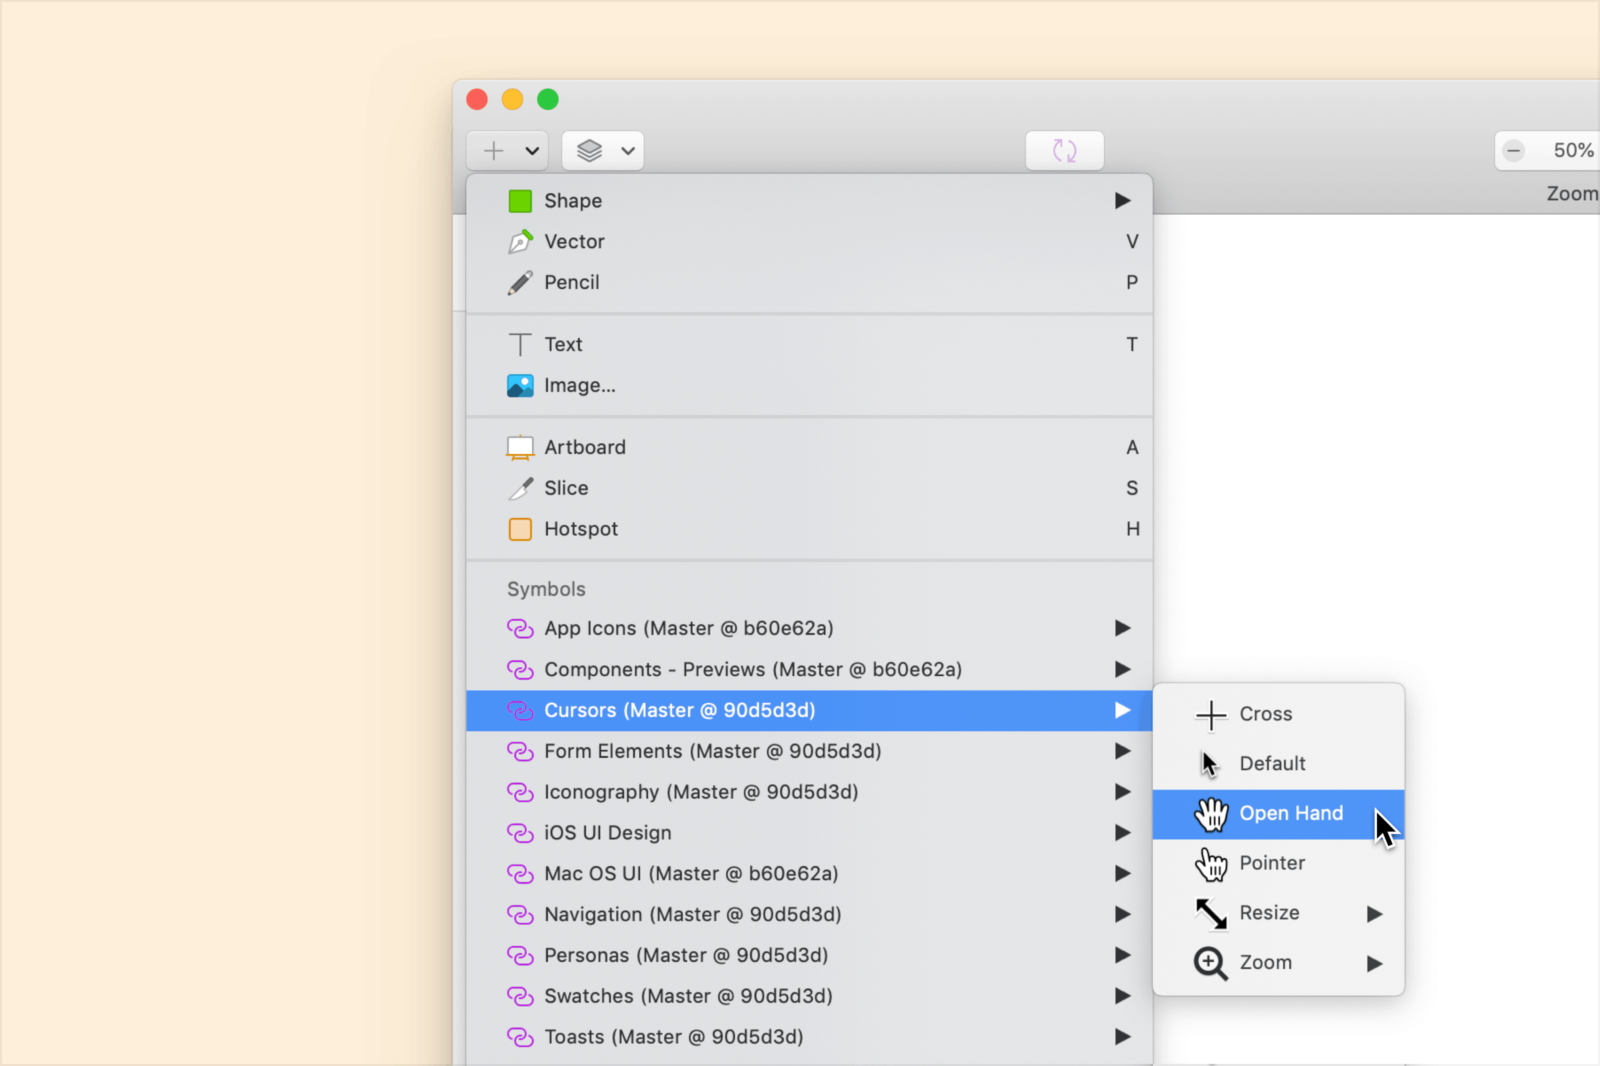Choose Cross in the cursors submenu
Viewport: 1600px width, 1066px height.
[1279, 714]
